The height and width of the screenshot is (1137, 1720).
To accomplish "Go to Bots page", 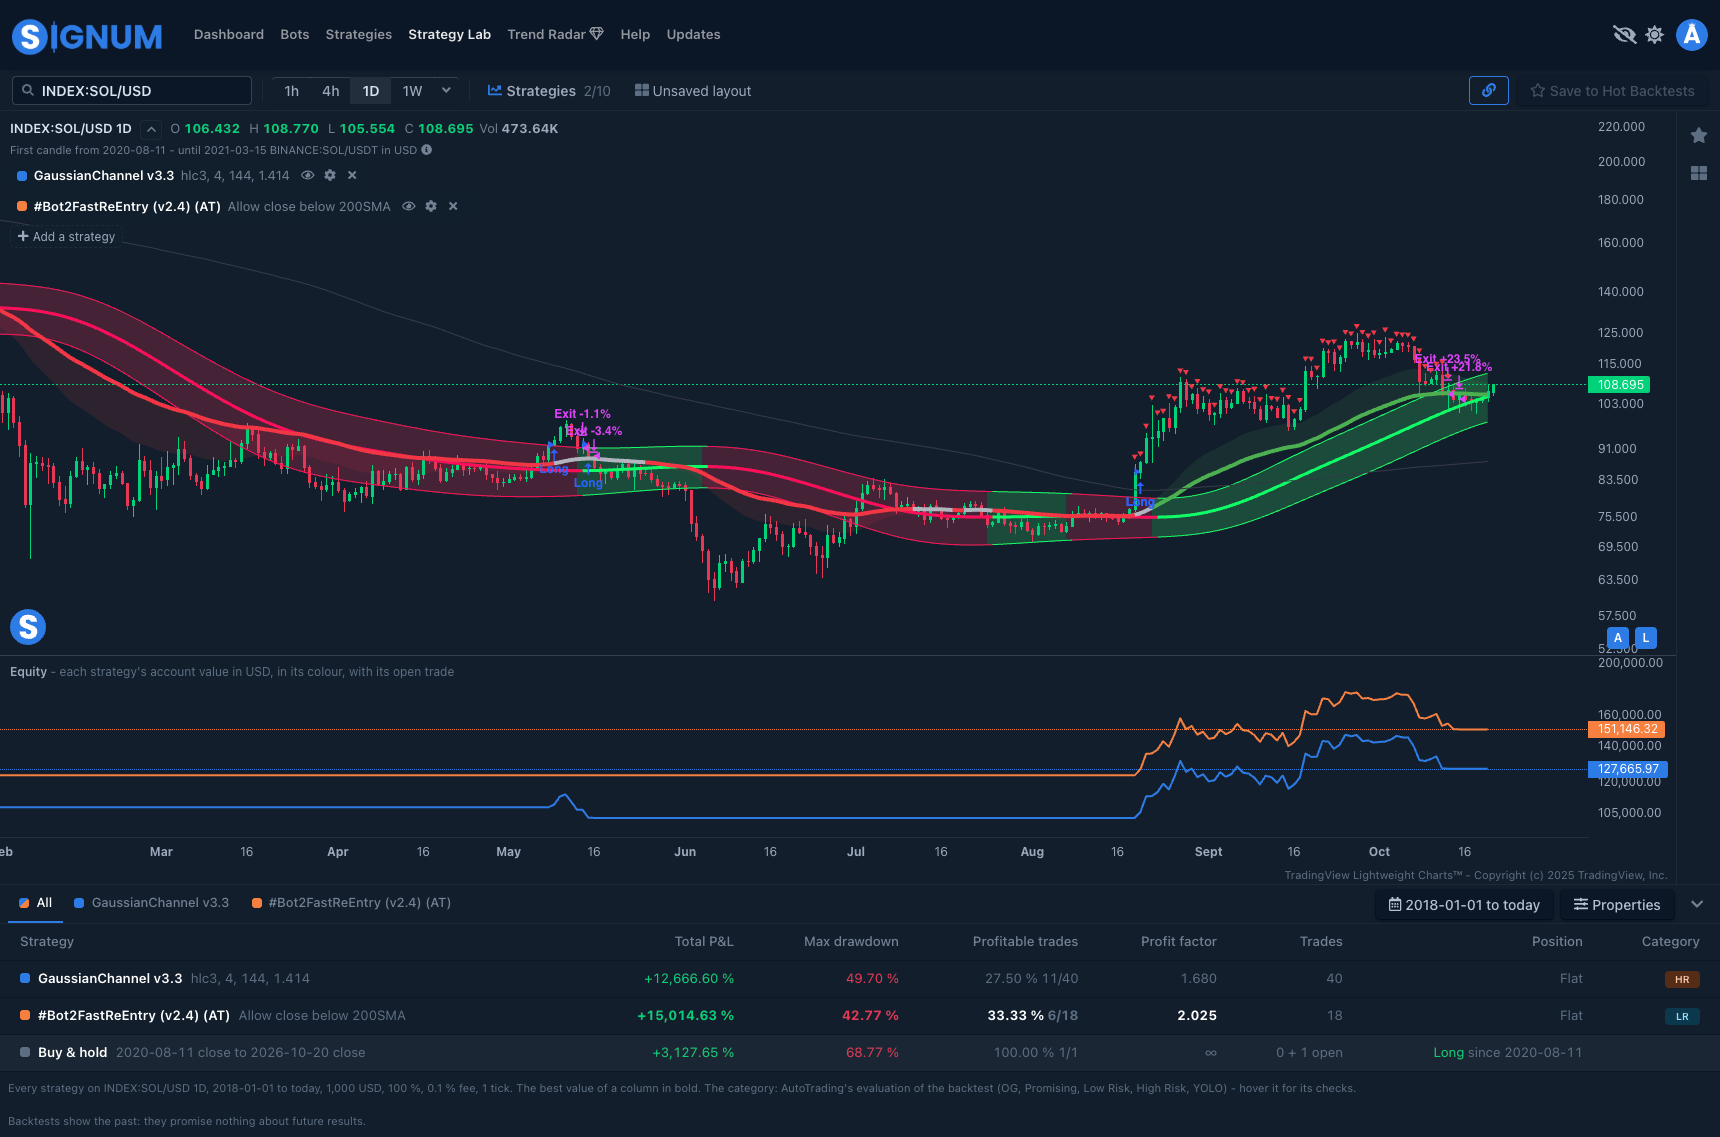I will [x=295, y=34].
